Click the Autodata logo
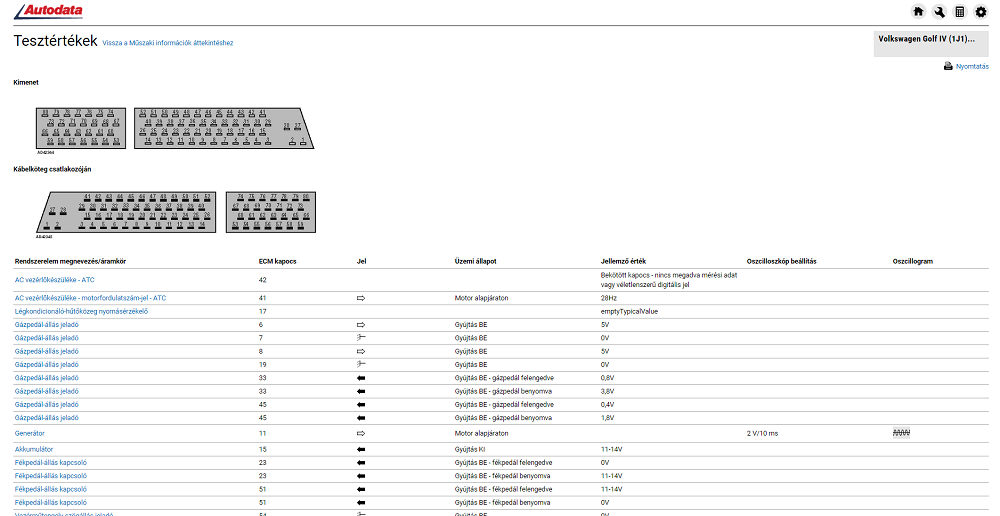 (48, 11)
